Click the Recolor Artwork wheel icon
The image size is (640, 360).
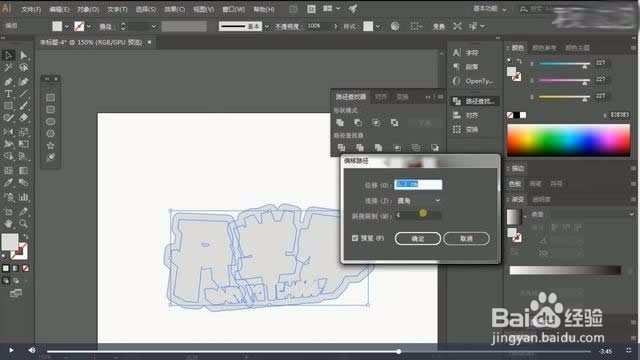pyautogui.click(x=395, y=26)
